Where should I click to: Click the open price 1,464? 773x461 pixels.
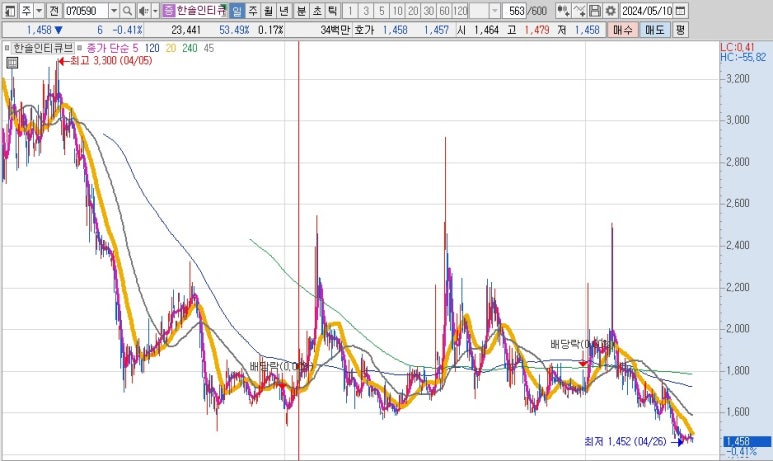coord(486,30)
